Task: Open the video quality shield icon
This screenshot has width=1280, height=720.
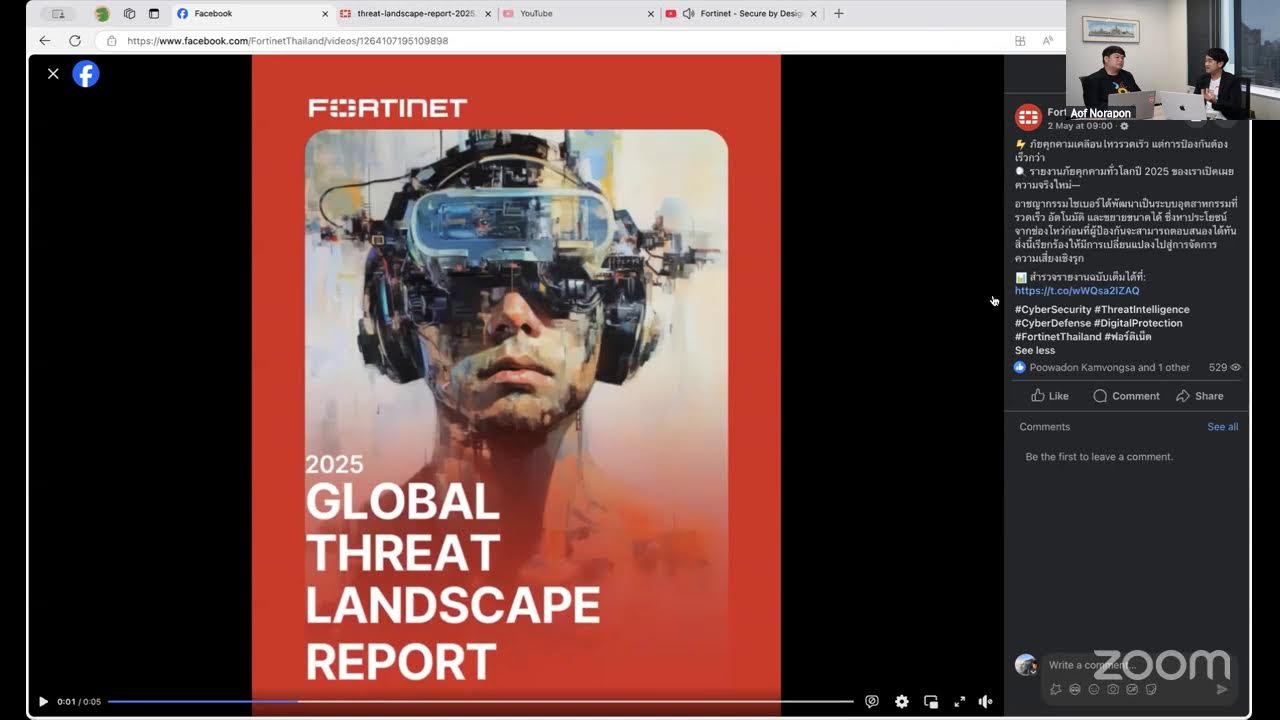Action: [872, 702]
